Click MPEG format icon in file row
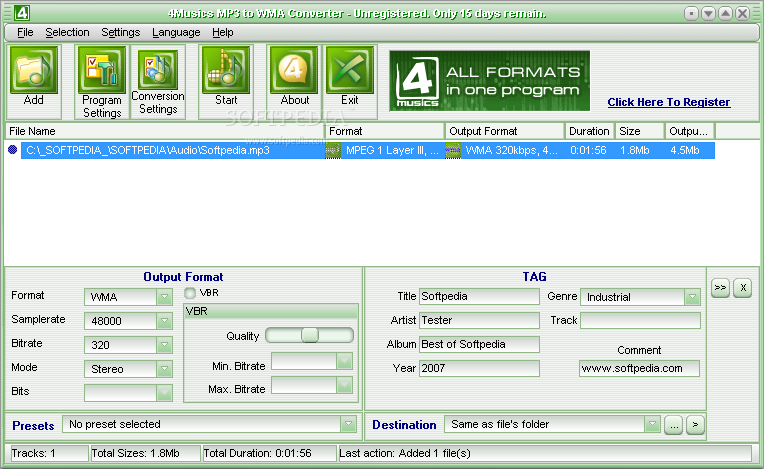Viewport: 764px width, 469px height. (333, 150)
